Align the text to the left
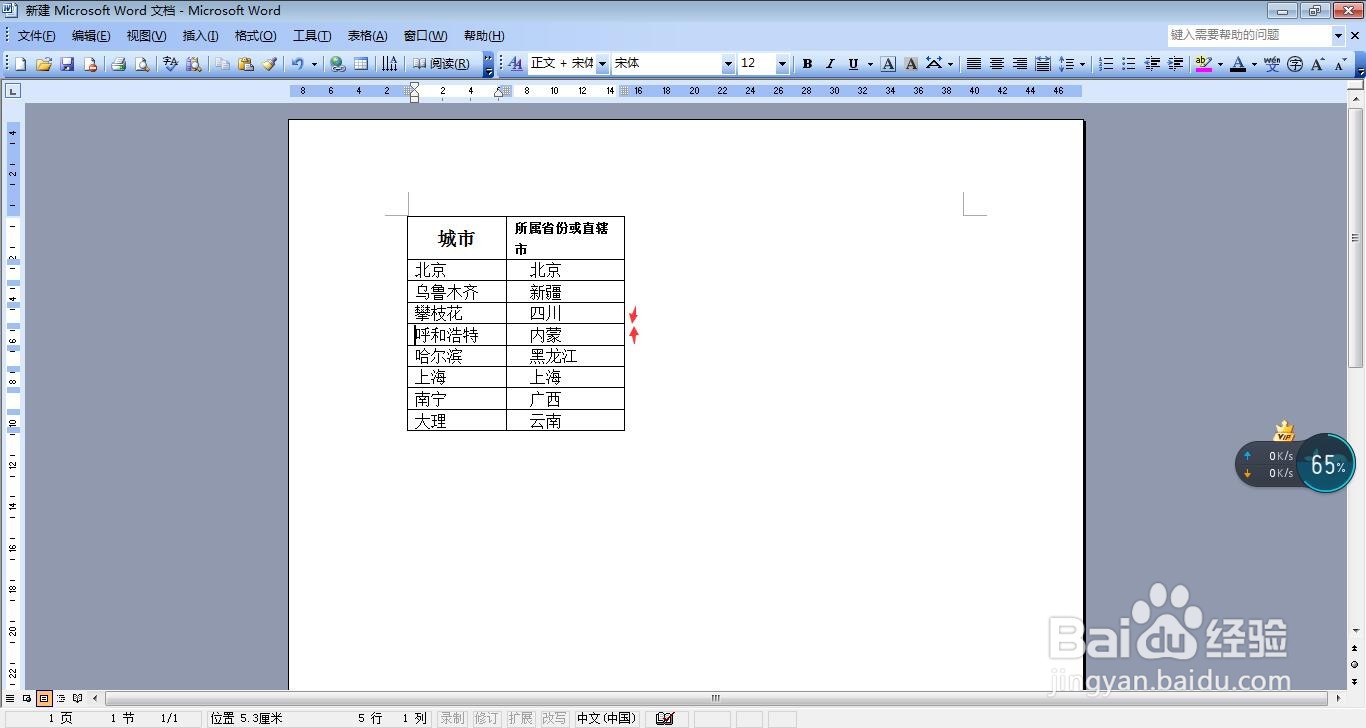The image size is (1366, 728). [x=973, y=64]
